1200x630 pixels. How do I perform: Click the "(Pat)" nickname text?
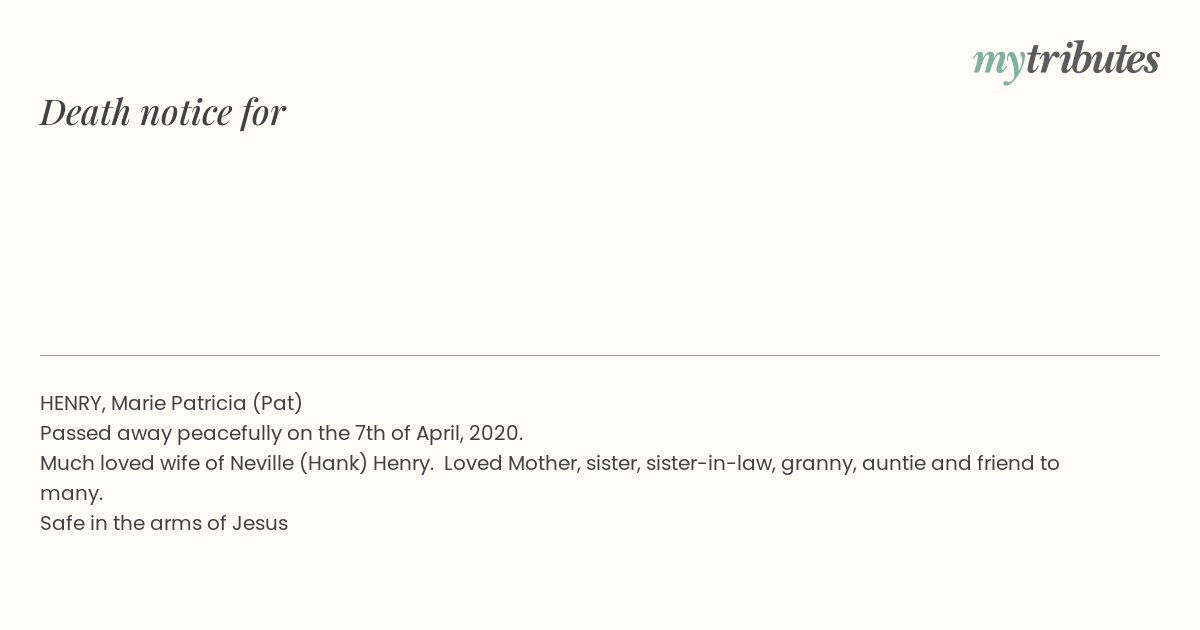click(x=277, y=404)
